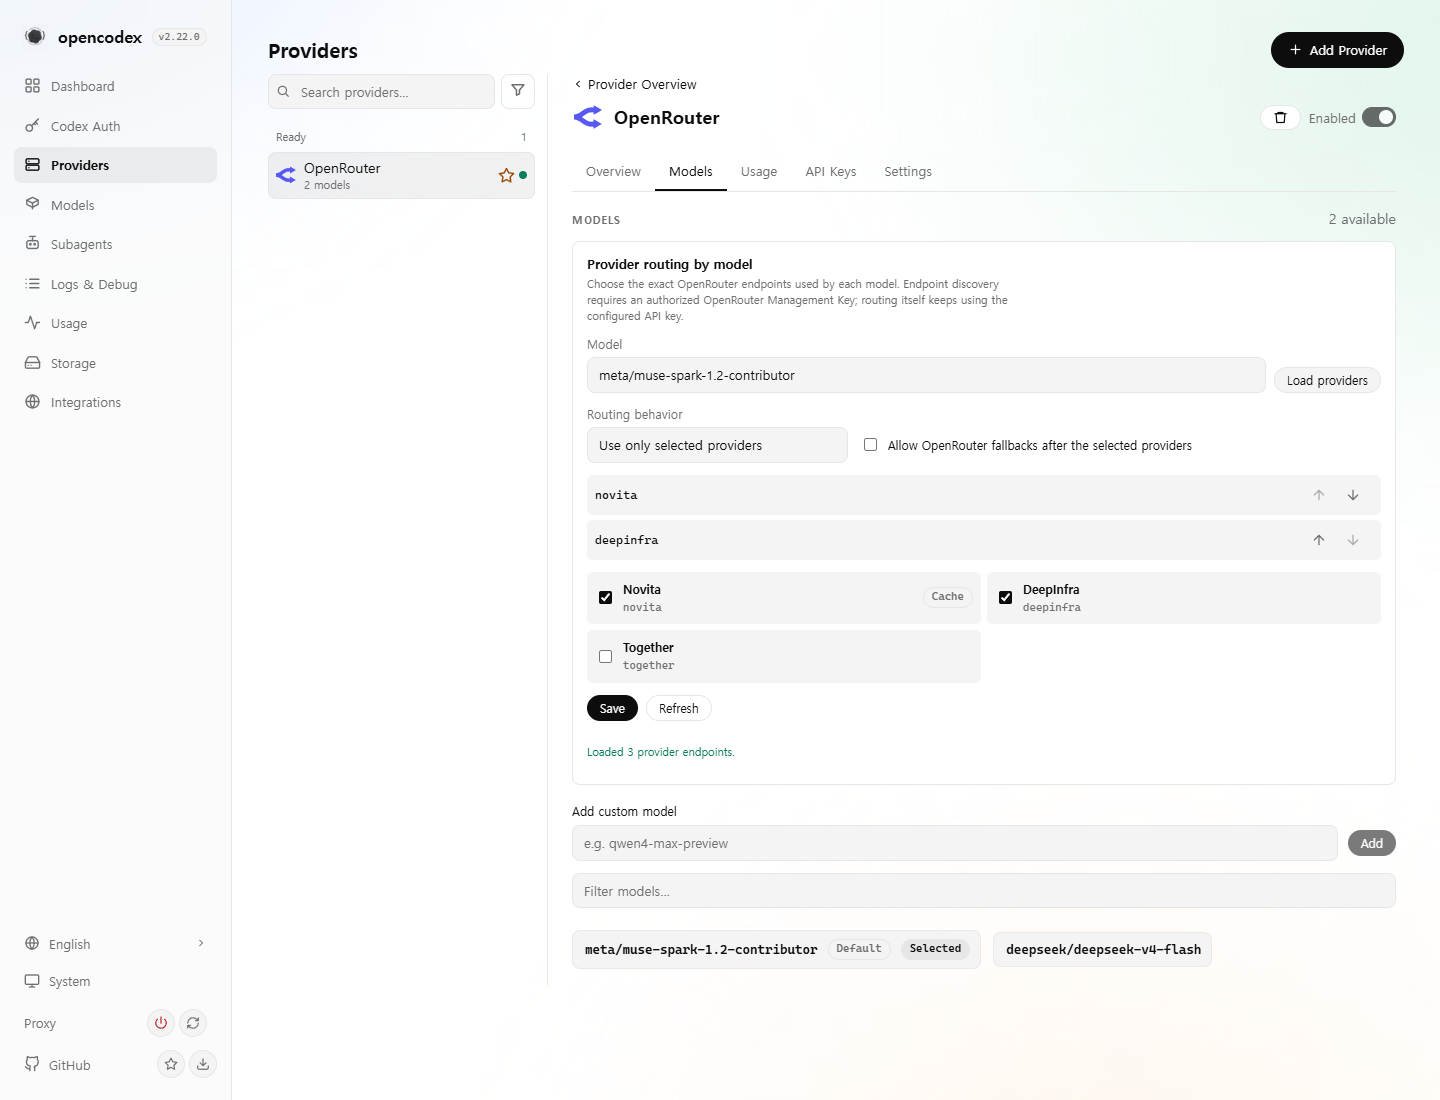Move deepinfra up with arrow

(x=1319, y=540)
